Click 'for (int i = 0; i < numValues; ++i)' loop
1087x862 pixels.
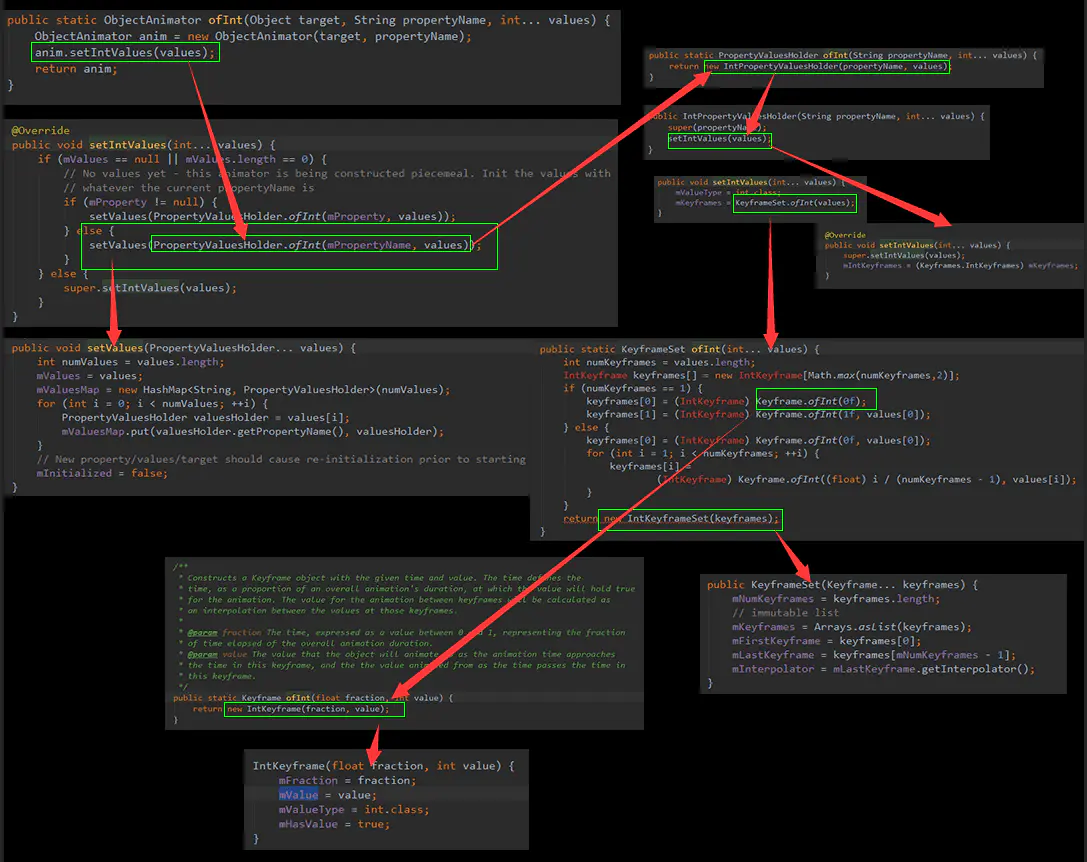tap(153, 404)
